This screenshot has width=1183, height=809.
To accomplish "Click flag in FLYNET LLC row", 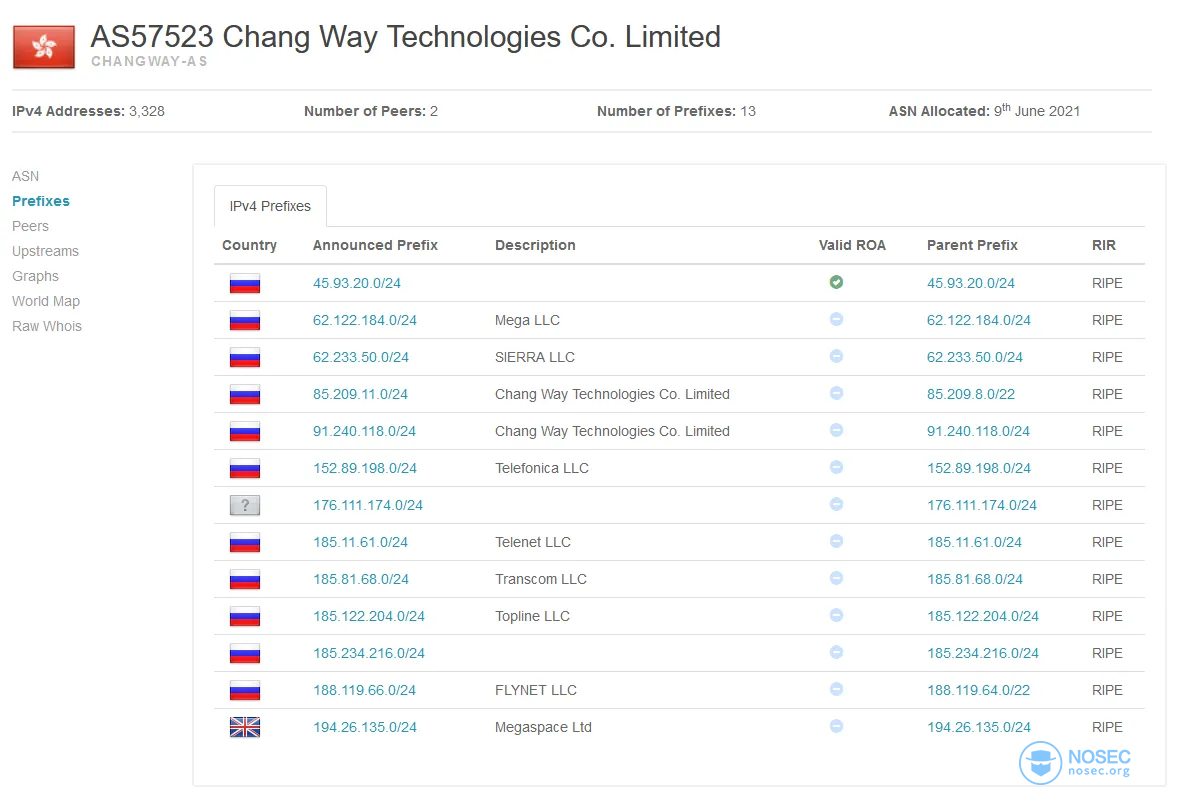I will pyautogui.click(x=244, y=690).
